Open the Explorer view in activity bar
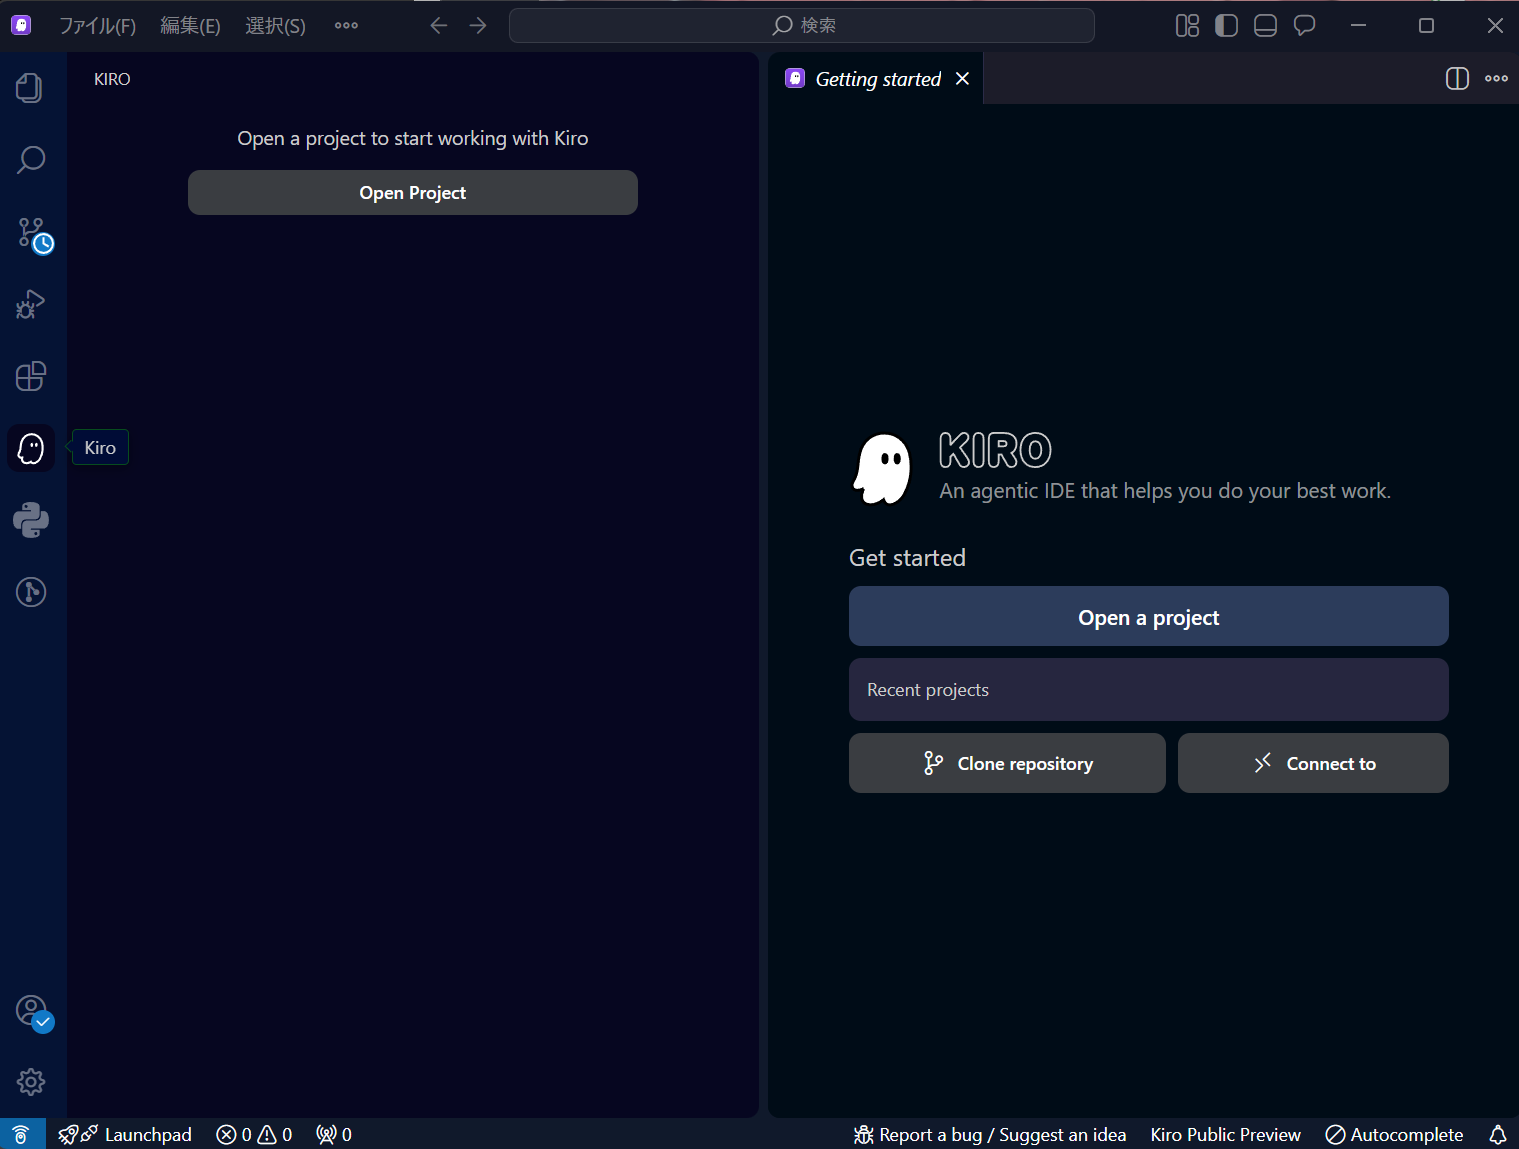This screenshot has height=1149, width=1519. (x=30, y=88)
